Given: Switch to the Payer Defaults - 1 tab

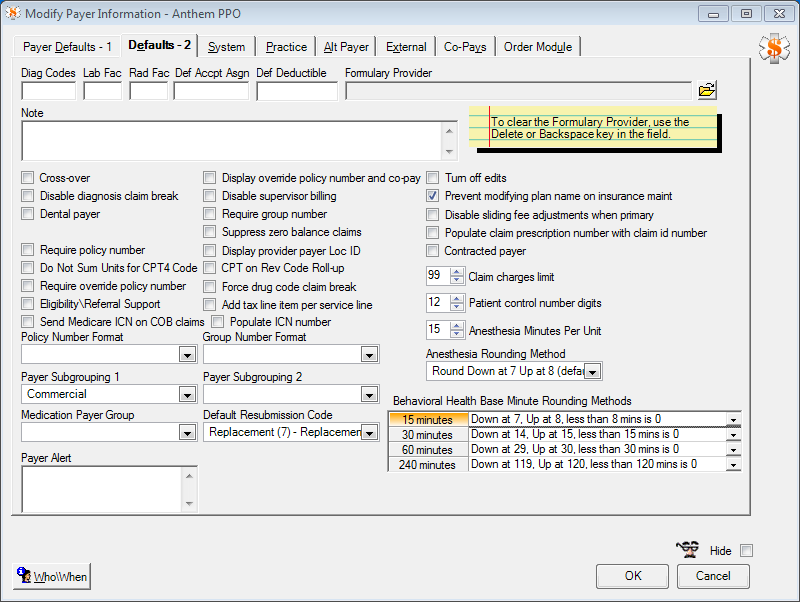Looking at the screenshot, I should (x=67, y=47).
